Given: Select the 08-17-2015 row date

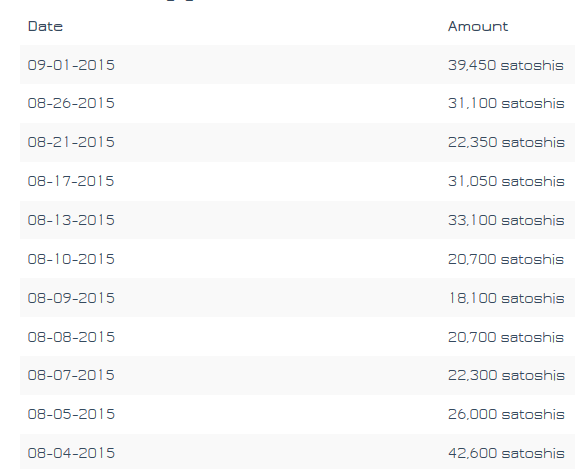Looking at the screenshot, I should point(71,181).
